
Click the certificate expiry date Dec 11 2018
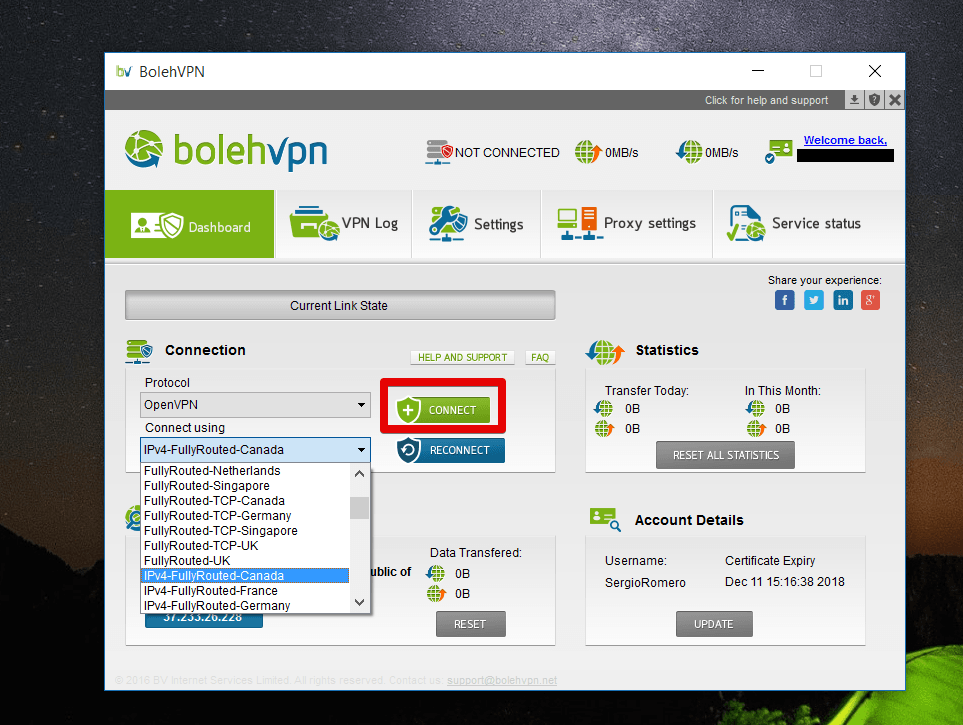(784, 582)
